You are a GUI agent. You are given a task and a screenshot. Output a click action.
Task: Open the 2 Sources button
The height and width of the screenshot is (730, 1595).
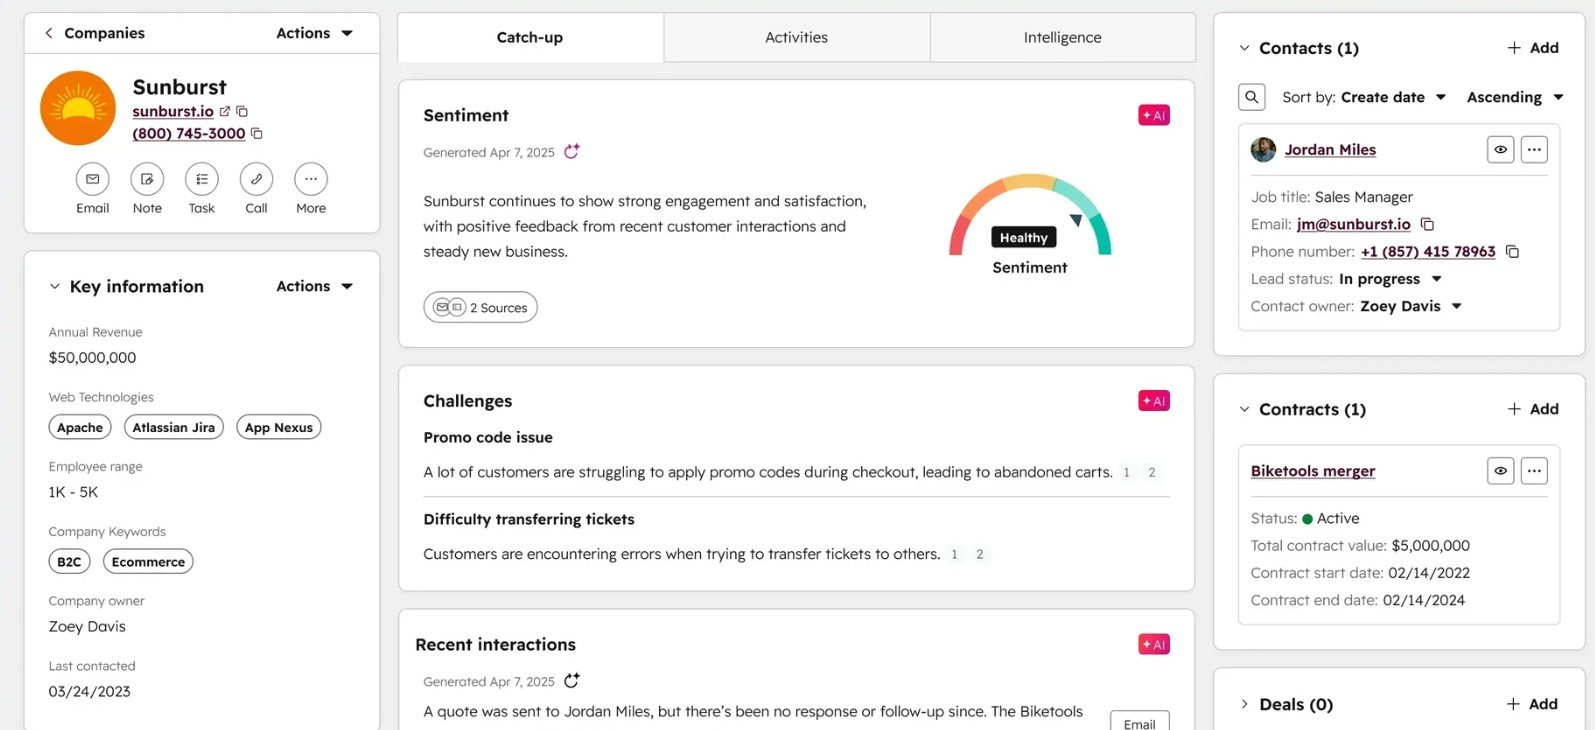point(480,308)
